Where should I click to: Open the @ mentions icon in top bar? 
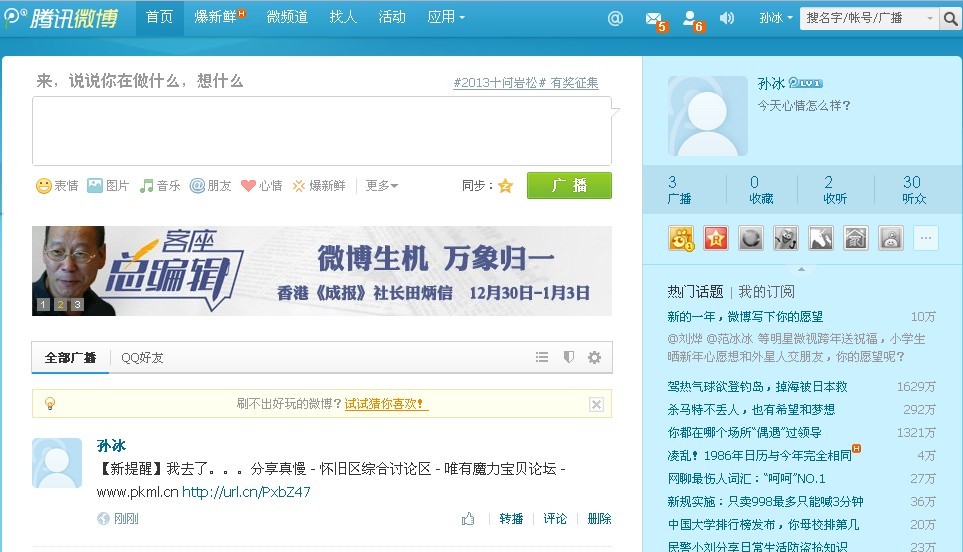point(615,18)
